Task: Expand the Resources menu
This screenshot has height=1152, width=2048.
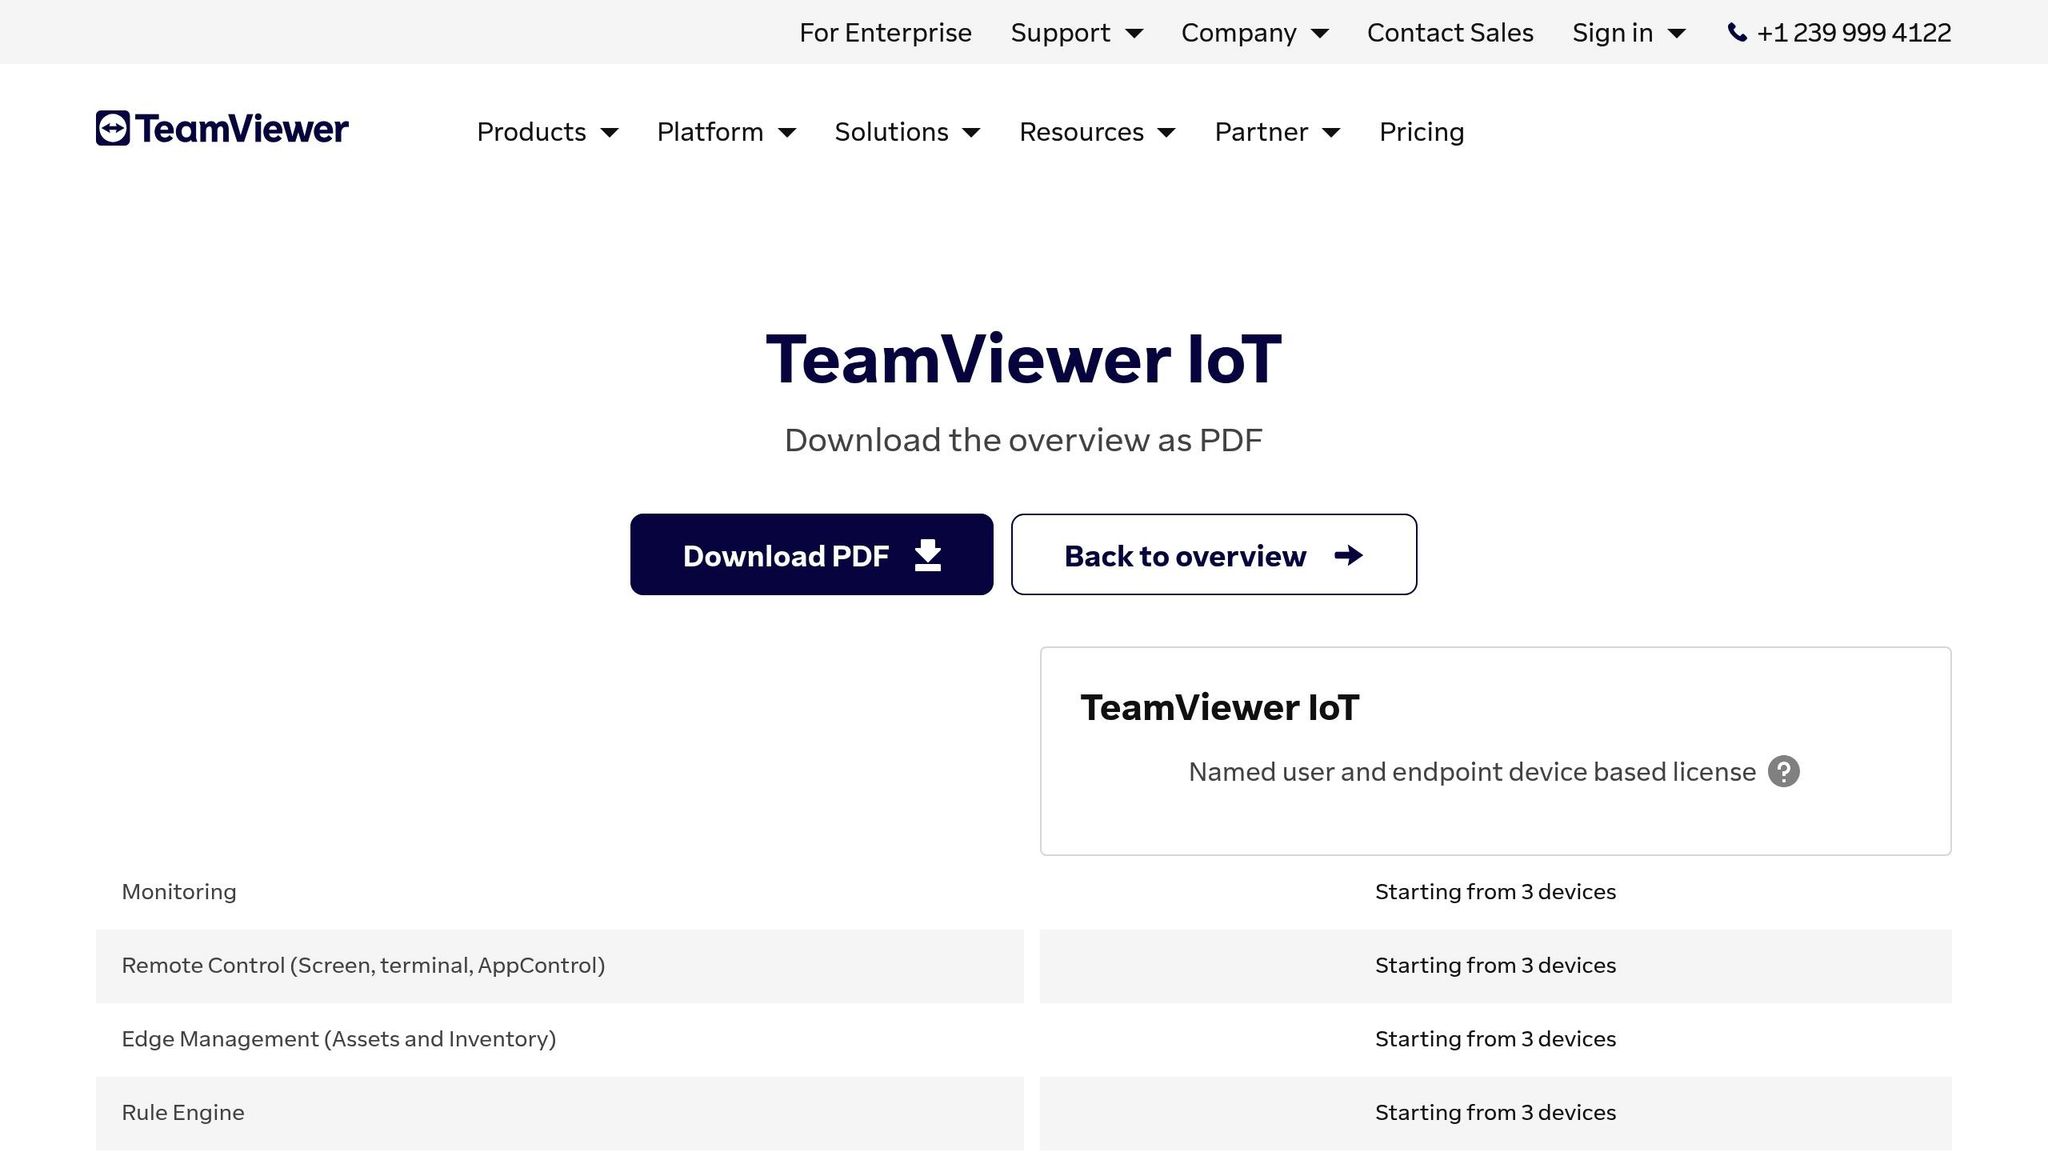Action: point(1097,132)
